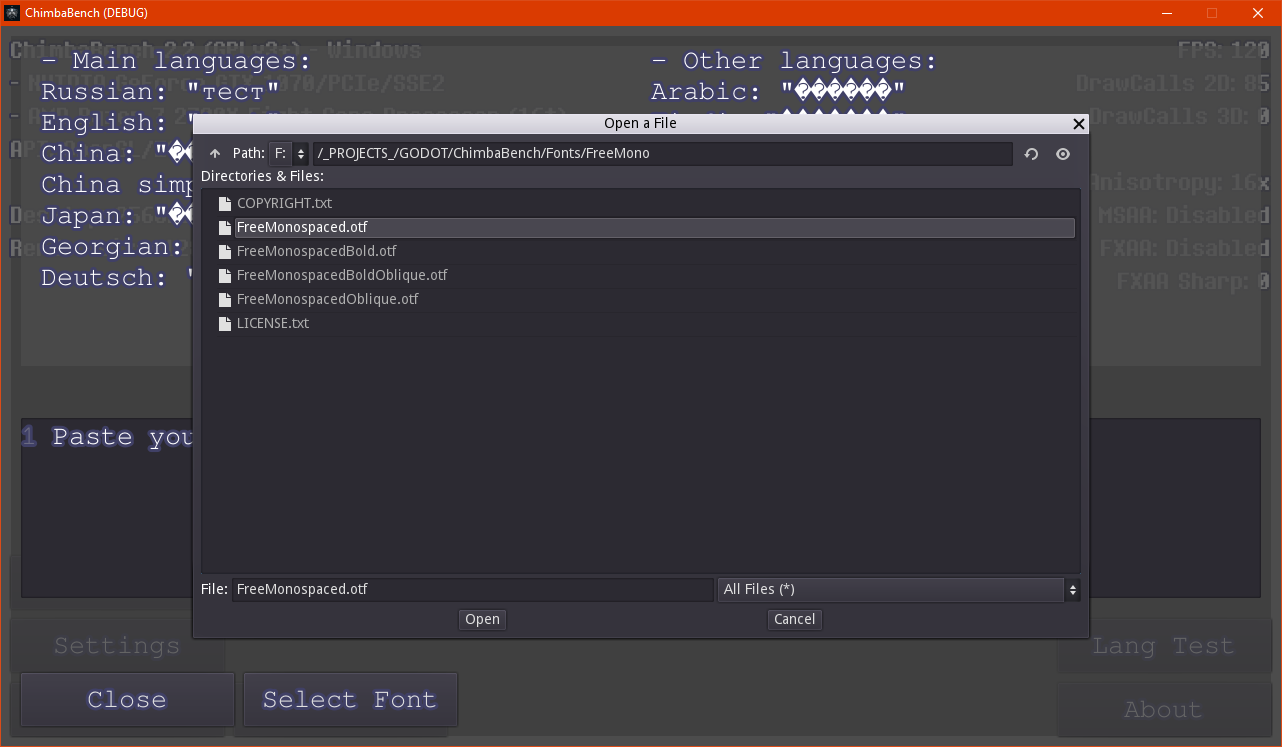Close the Open a File dialog
Viewport: 1282px width, 747px height.
click(1078, 124)
